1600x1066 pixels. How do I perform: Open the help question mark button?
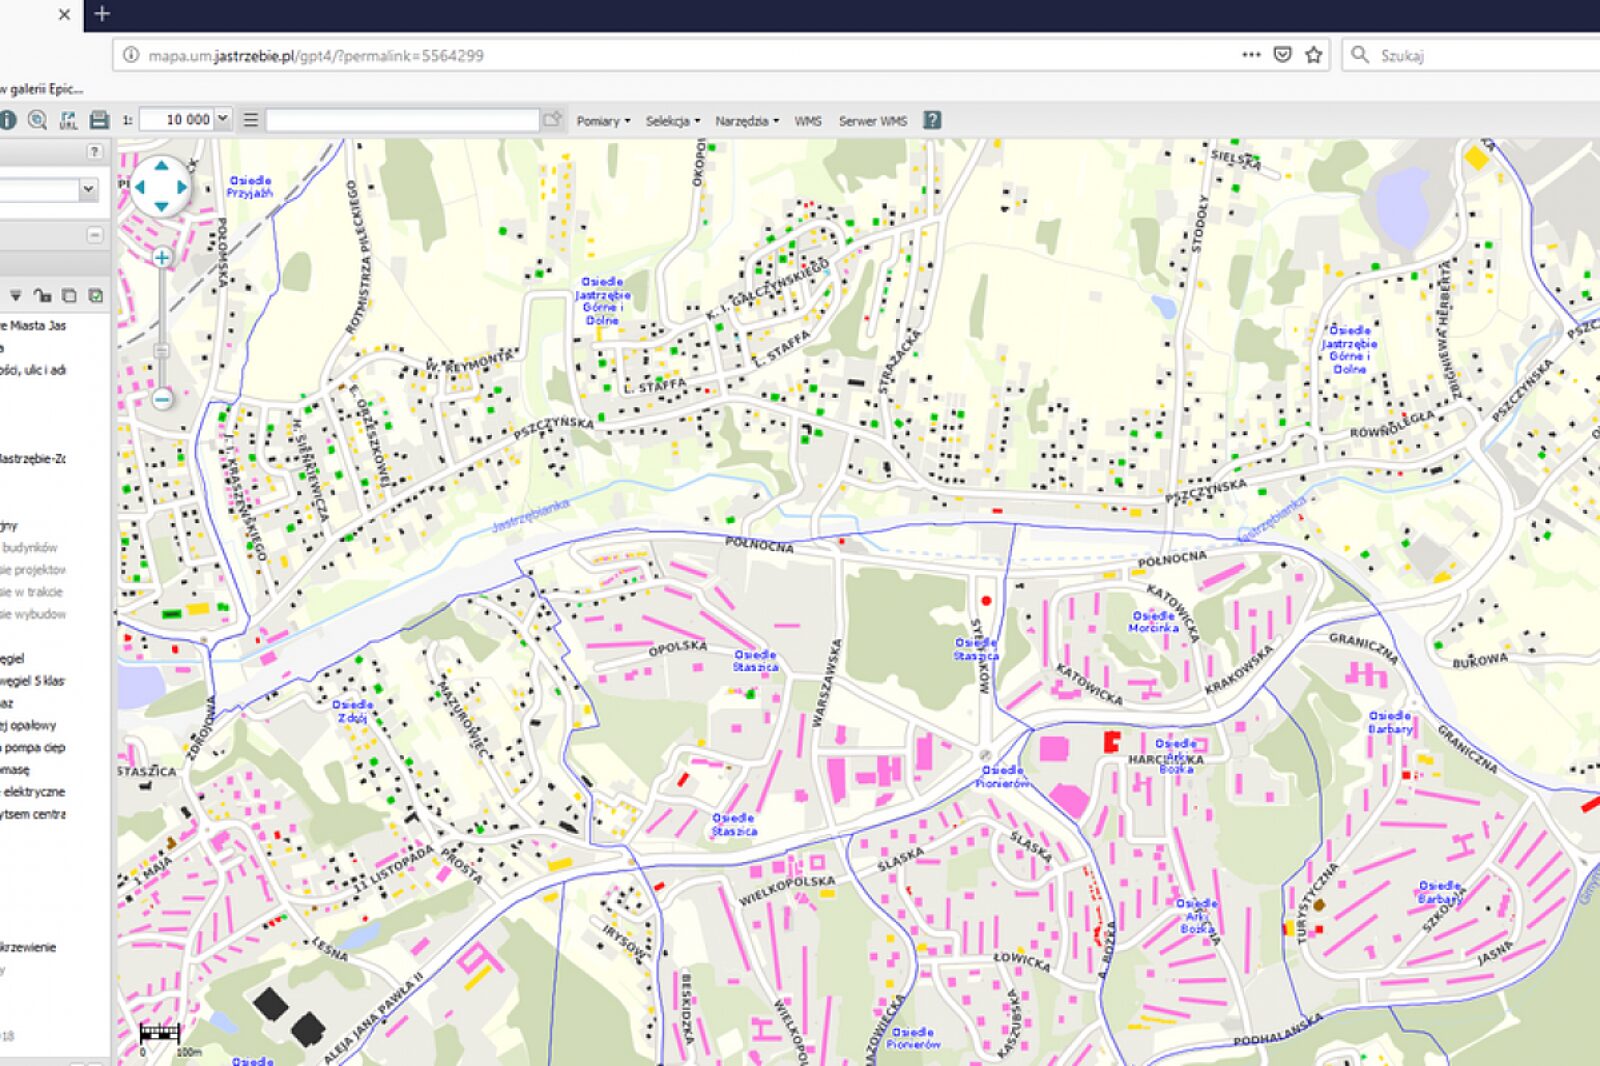(932, 120)
